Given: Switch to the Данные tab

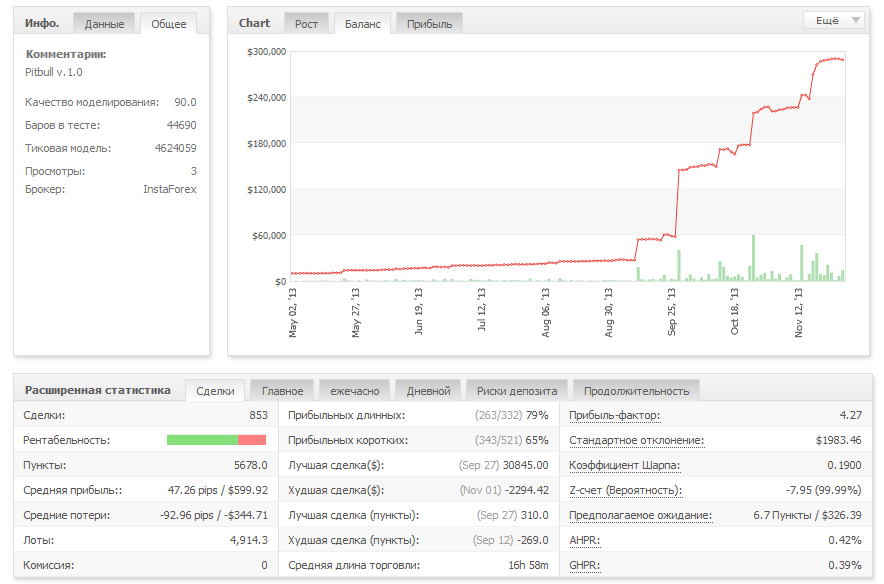Looking at the screenshot, I should click(x=105, y=24).
